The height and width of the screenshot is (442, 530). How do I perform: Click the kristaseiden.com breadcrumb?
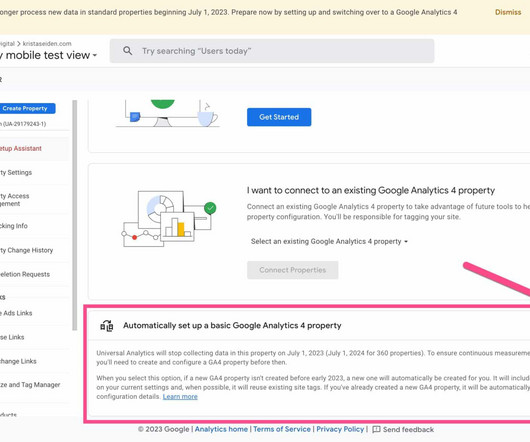tap(47, 44)
